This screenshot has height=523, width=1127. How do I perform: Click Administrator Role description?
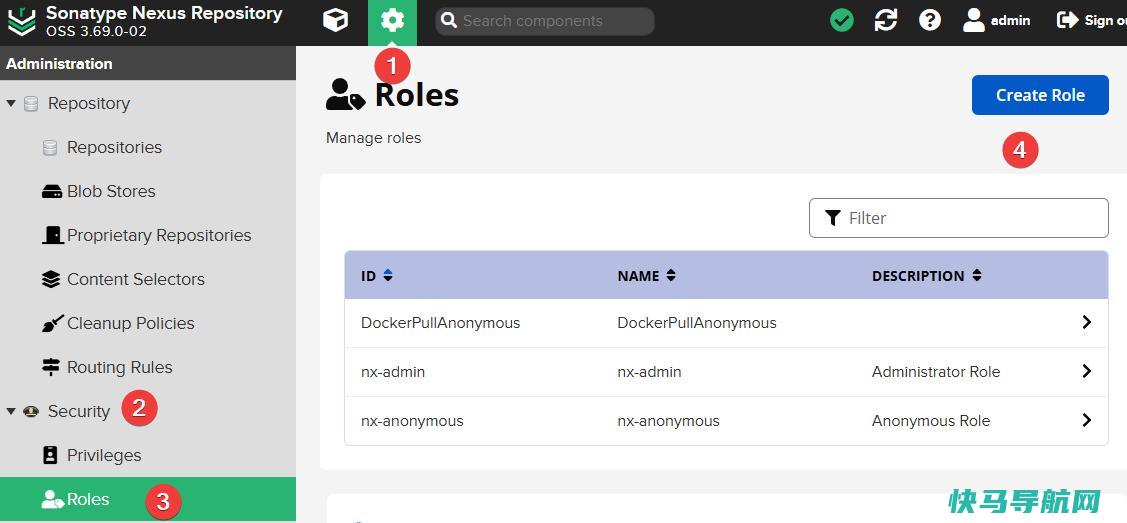tap(936, 372)
